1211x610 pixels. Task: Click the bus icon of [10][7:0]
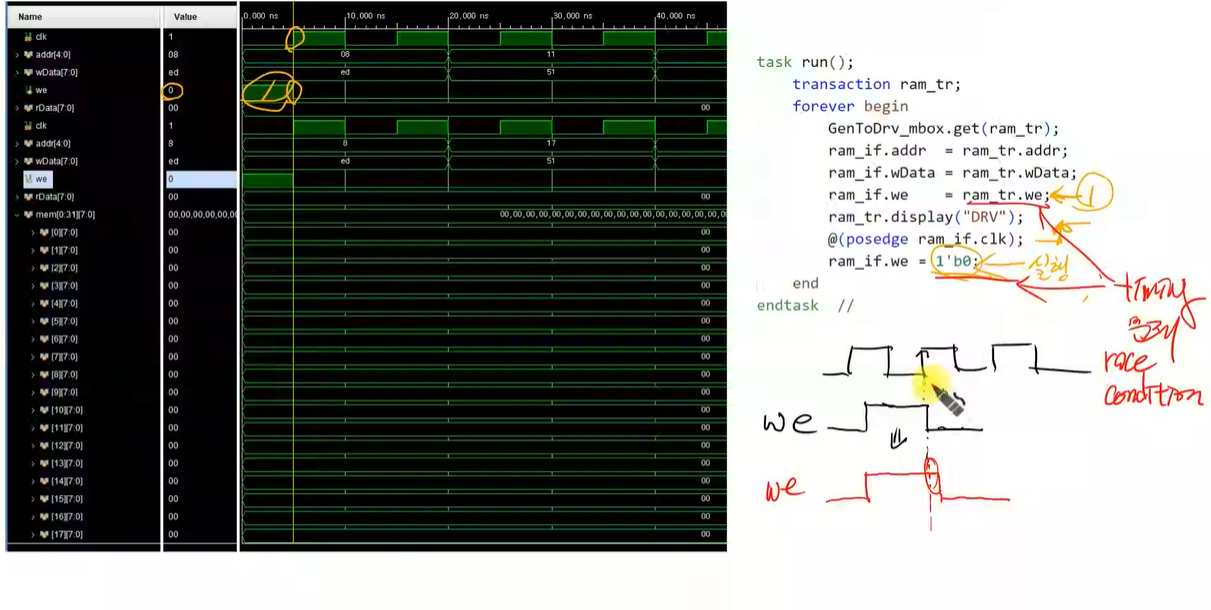[44, 410]
